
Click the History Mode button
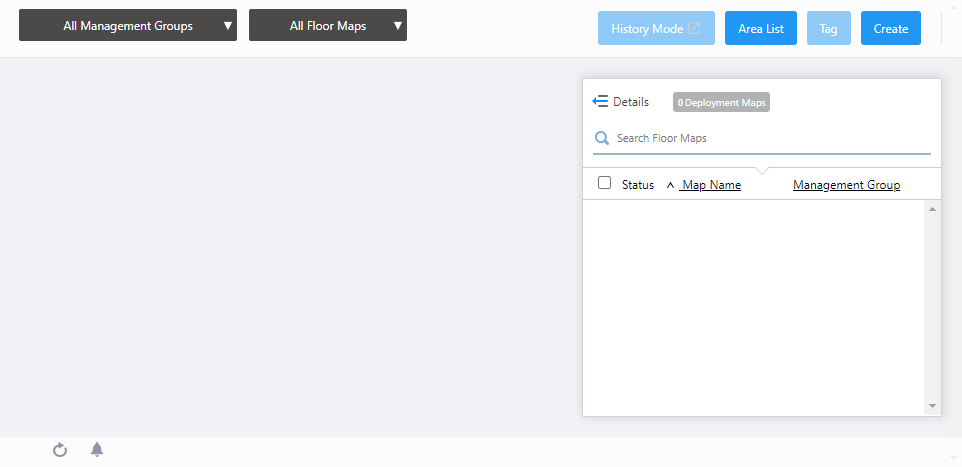click(x=656, y=28)
